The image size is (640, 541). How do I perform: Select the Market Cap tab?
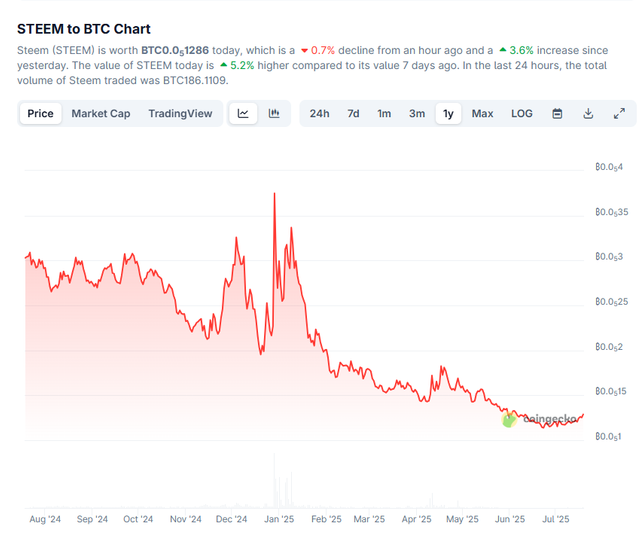(x=101, y=114)
